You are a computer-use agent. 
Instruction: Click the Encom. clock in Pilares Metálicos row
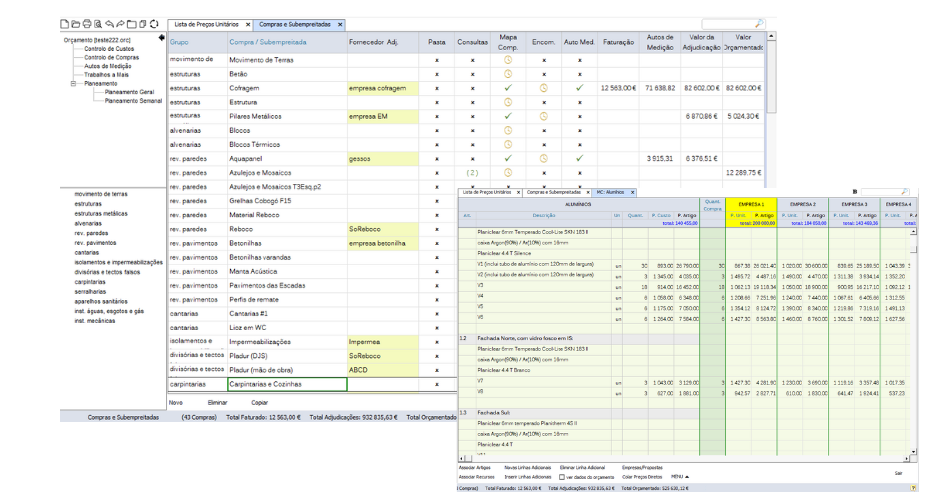coord(544,116)
